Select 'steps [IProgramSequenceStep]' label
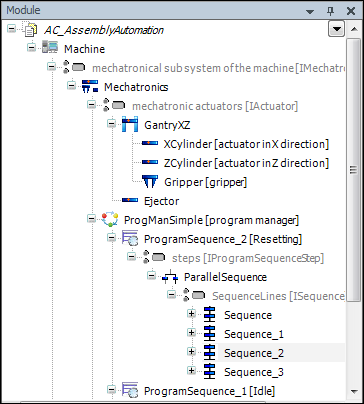364x404 pixels. coord(248,258)
